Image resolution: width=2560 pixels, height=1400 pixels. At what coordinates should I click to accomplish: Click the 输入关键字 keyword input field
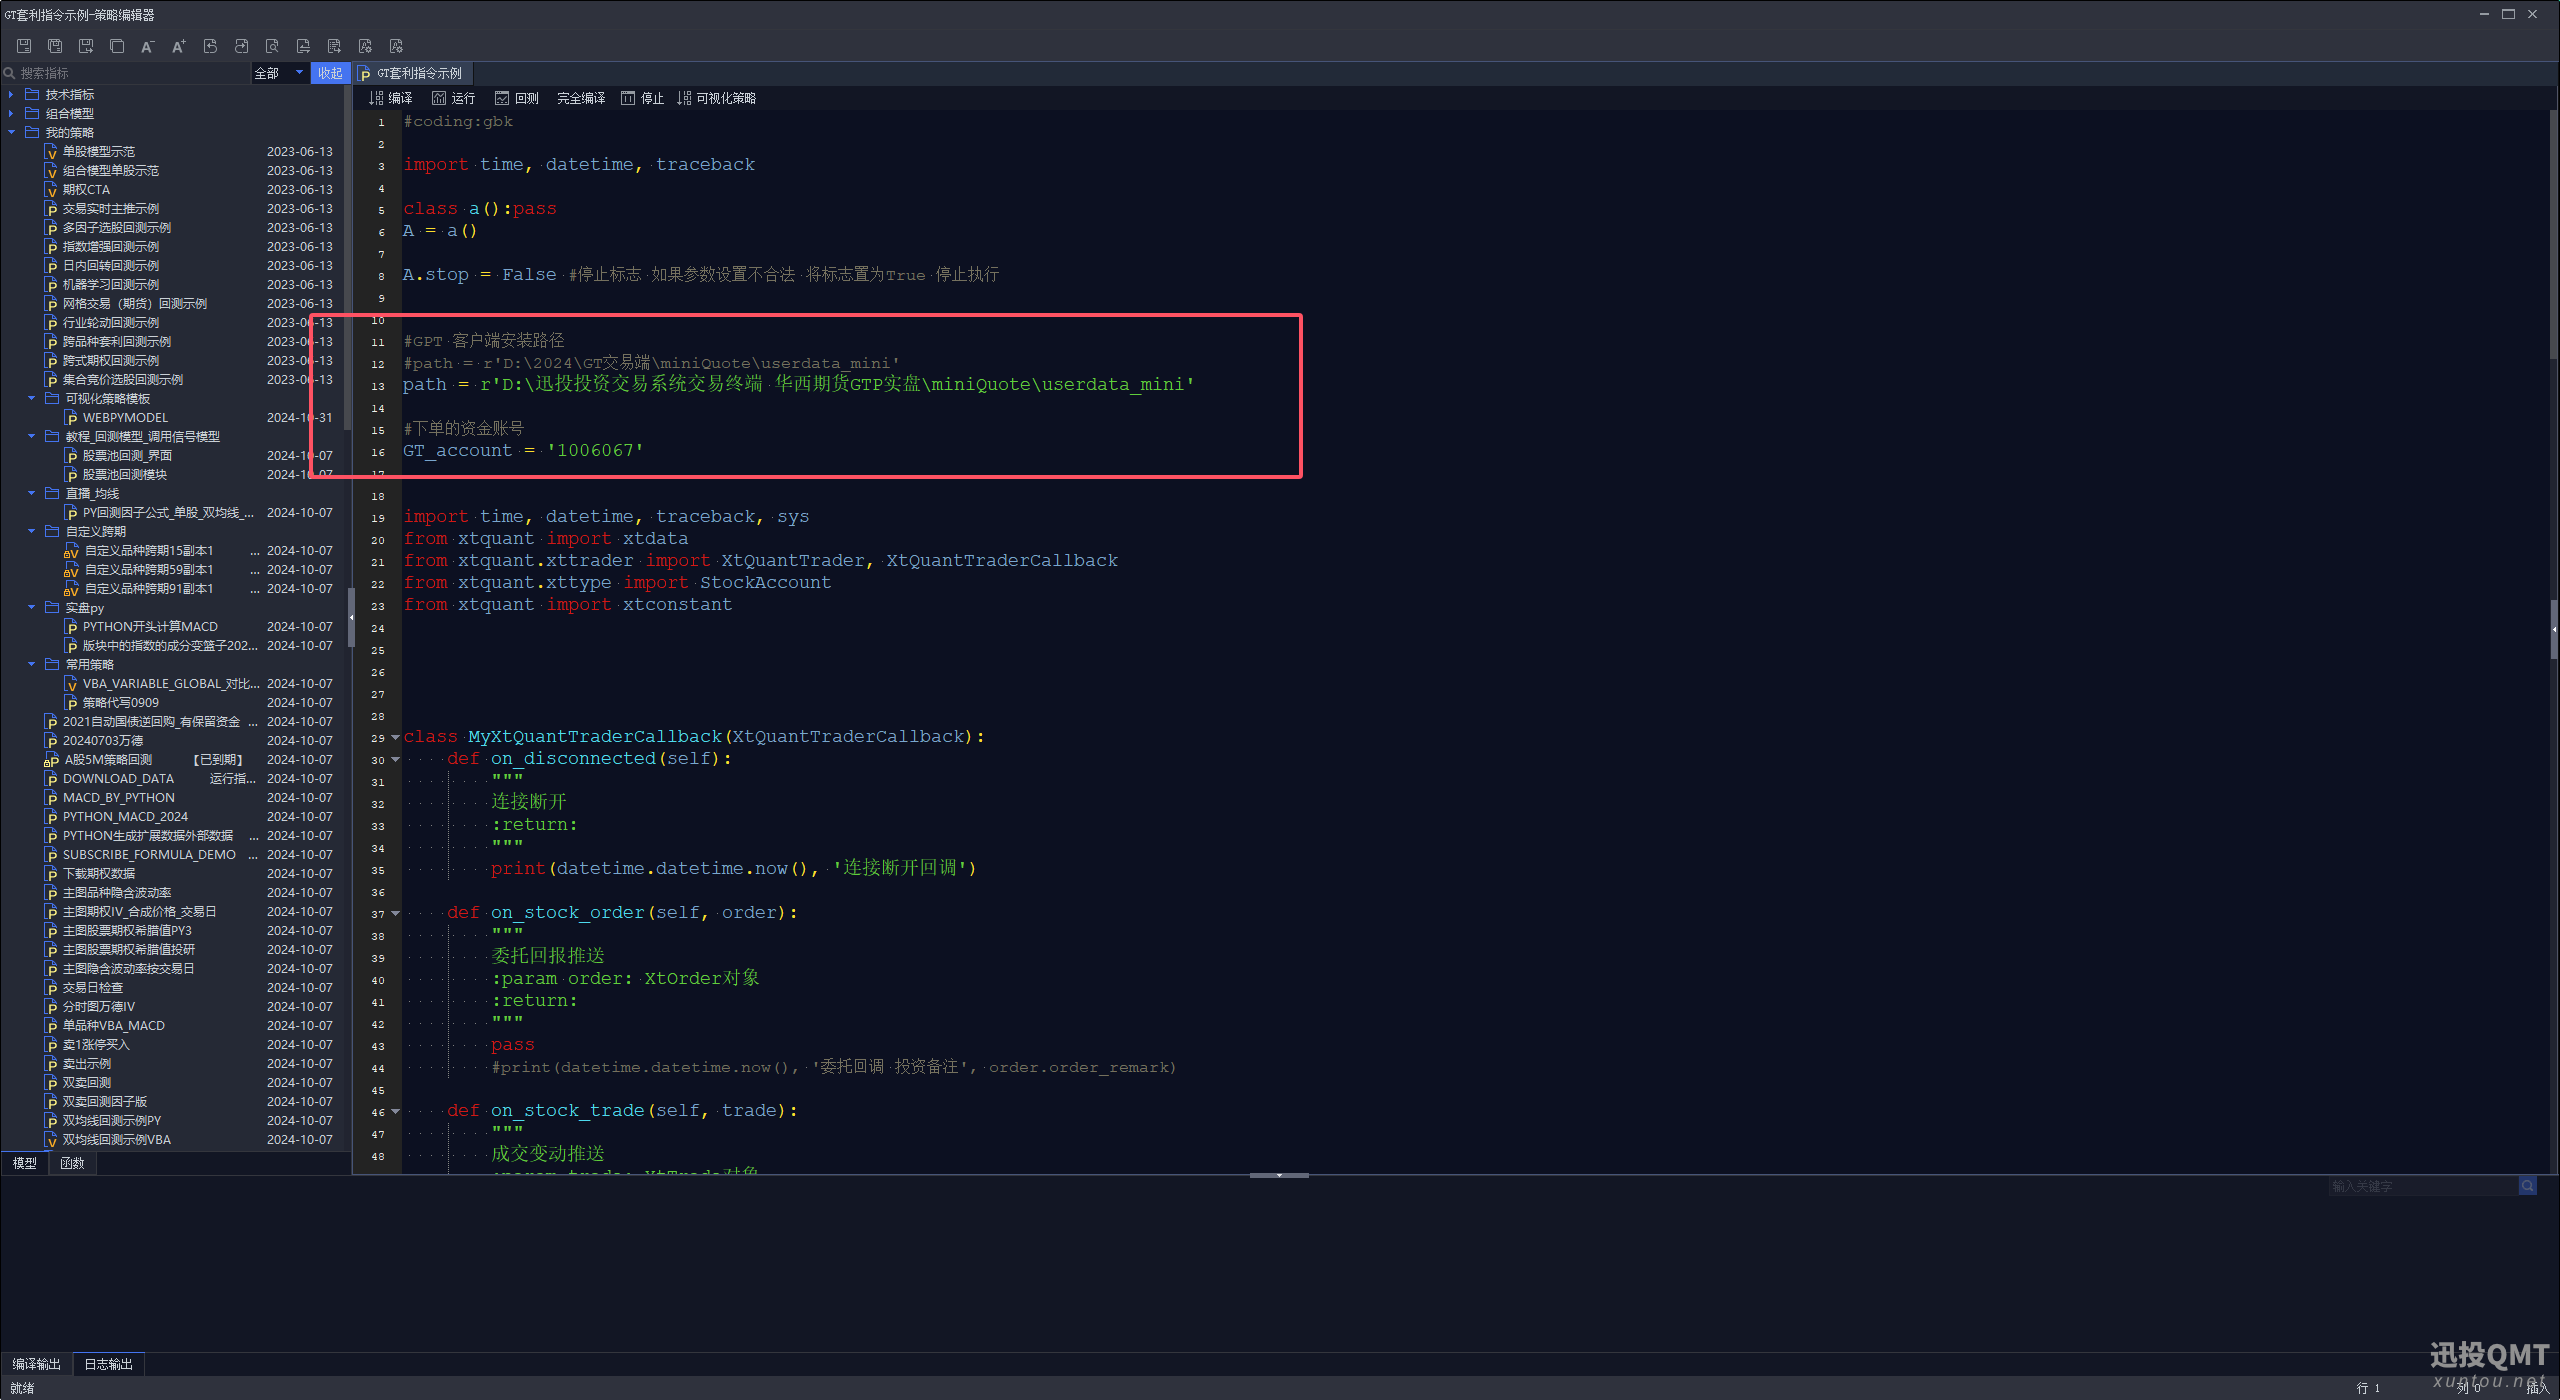[2423, 1186]
